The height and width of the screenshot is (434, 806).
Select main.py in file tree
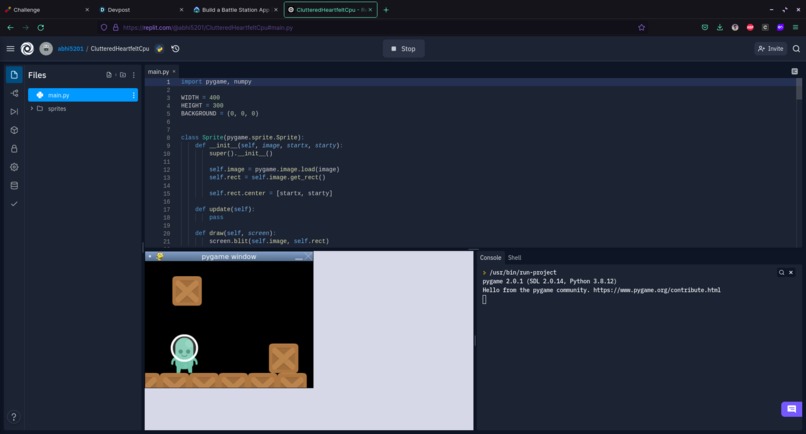[83, 95]
